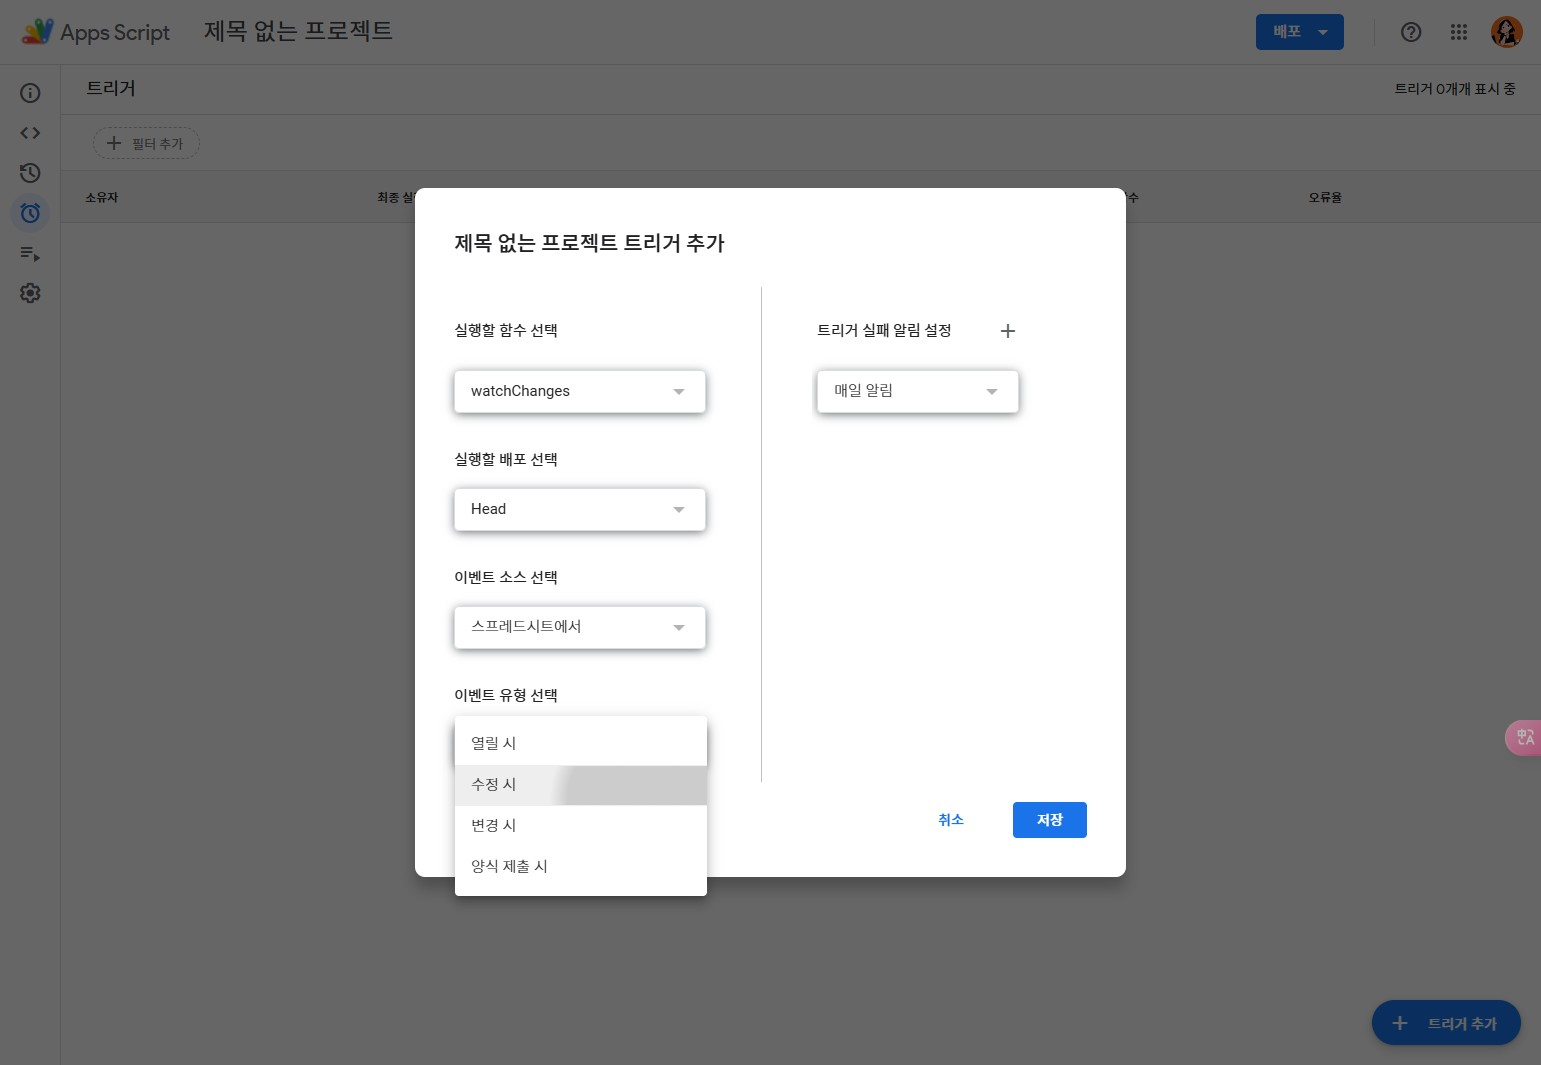Open the Google apps grid icon
Image resolution: width=1541 pixels, height=1065 pixels.
point(1459,32)
